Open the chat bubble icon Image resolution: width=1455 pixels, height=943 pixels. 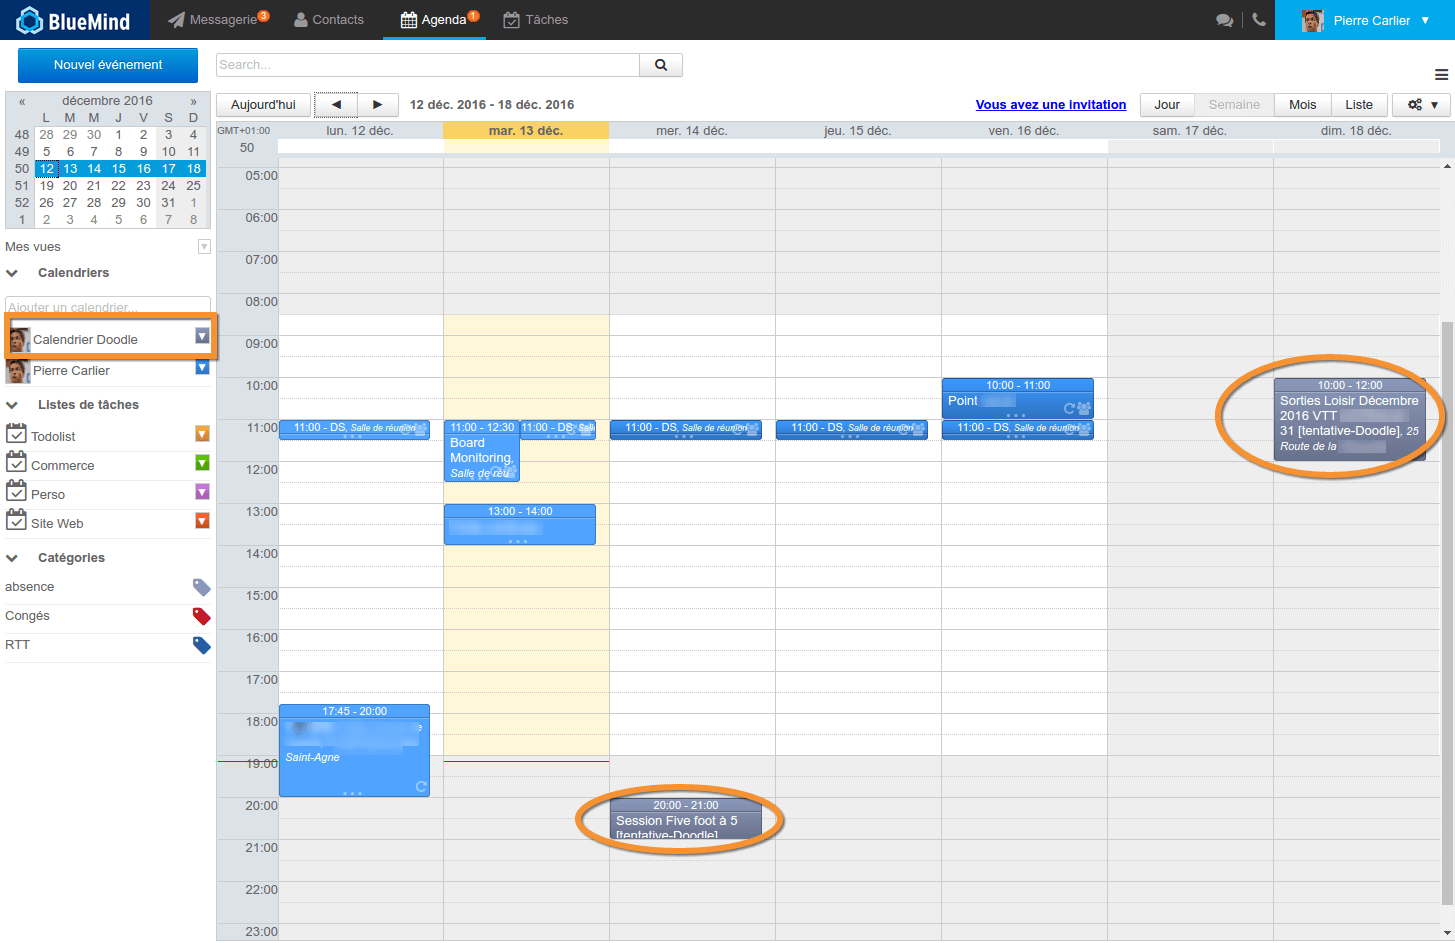(x=1224, y=19)
